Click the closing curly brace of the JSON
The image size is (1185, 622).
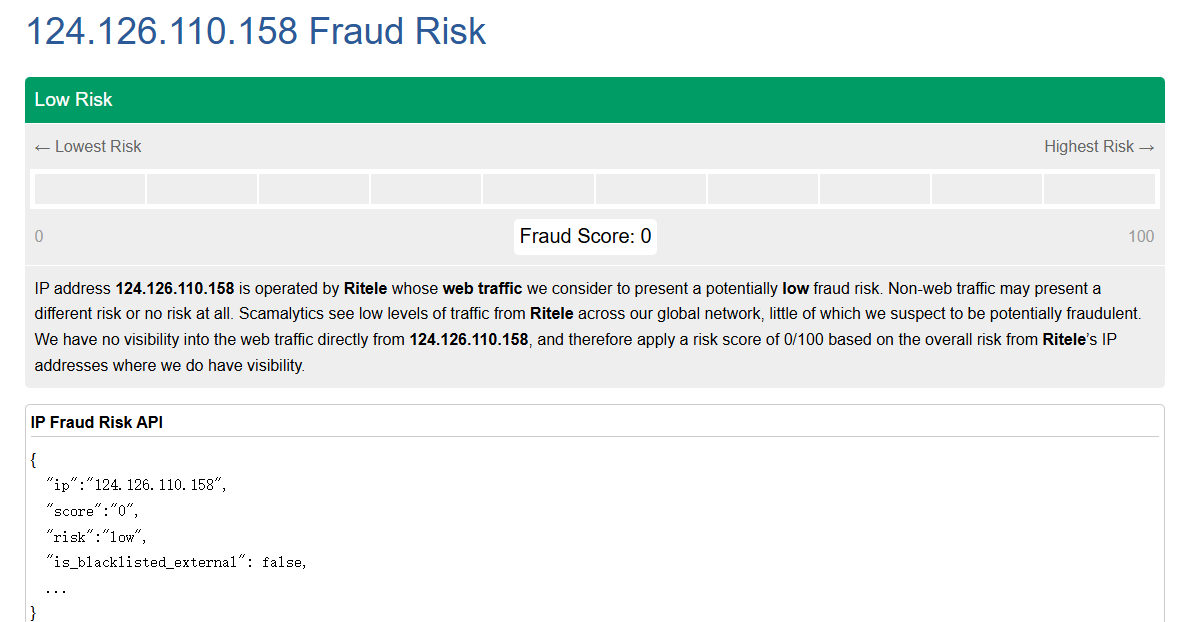tap(34, 611)
